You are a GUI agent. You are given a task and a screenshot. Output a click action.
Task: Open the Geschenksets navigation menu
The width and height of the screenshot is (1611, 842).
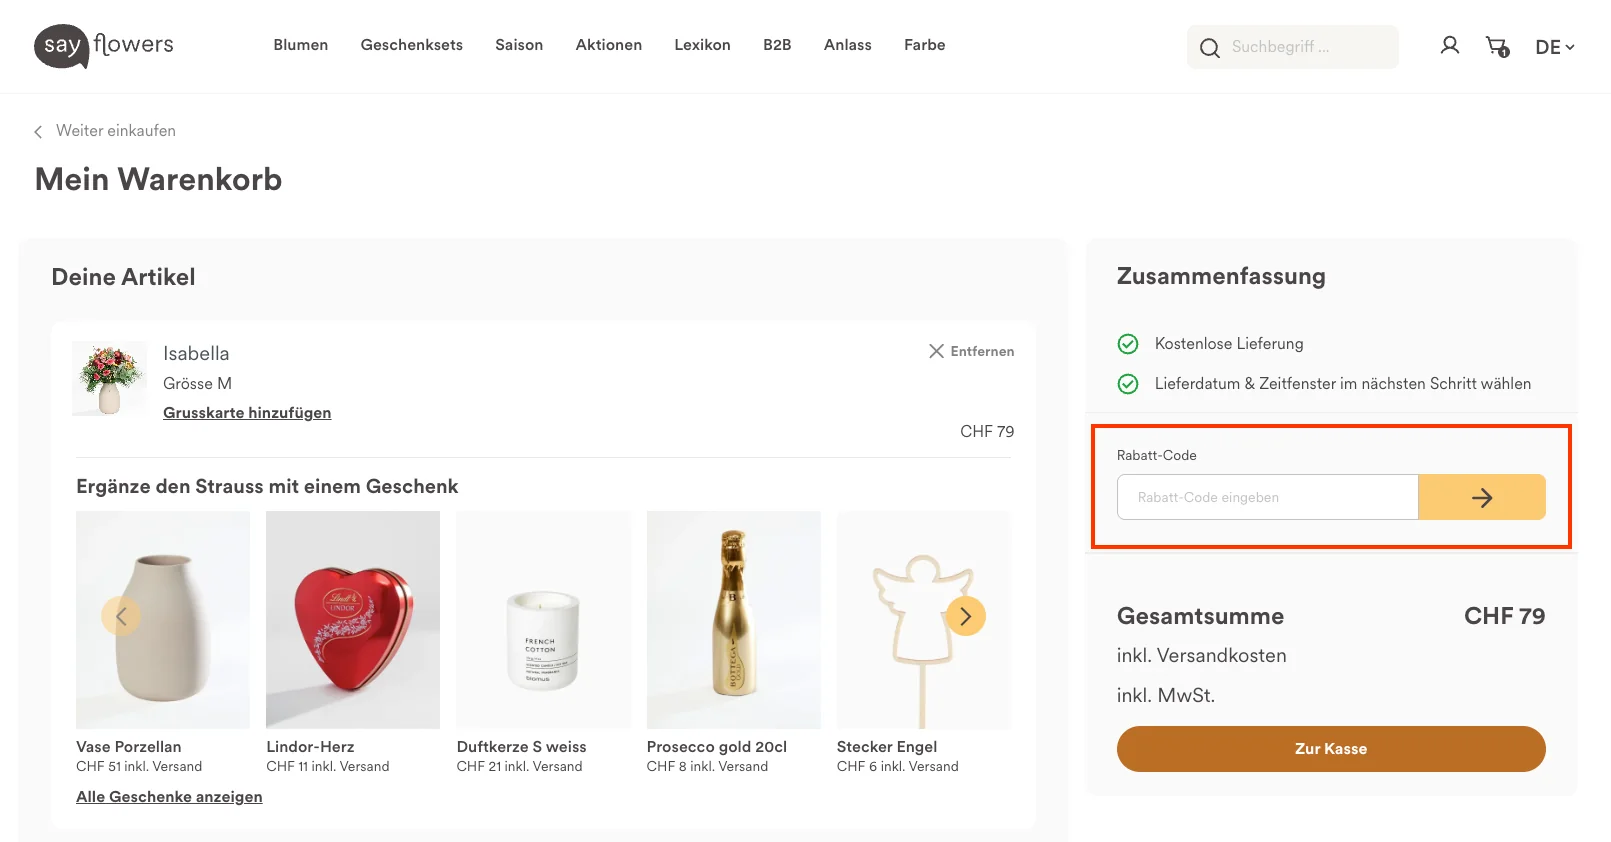point(411,45)
